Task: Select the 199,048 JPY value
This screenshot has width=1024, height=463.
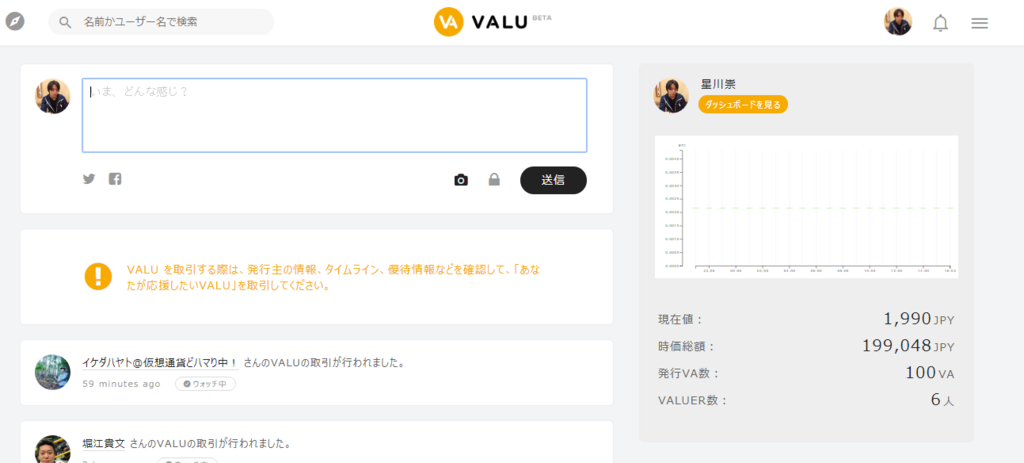Action: (908, 345)
